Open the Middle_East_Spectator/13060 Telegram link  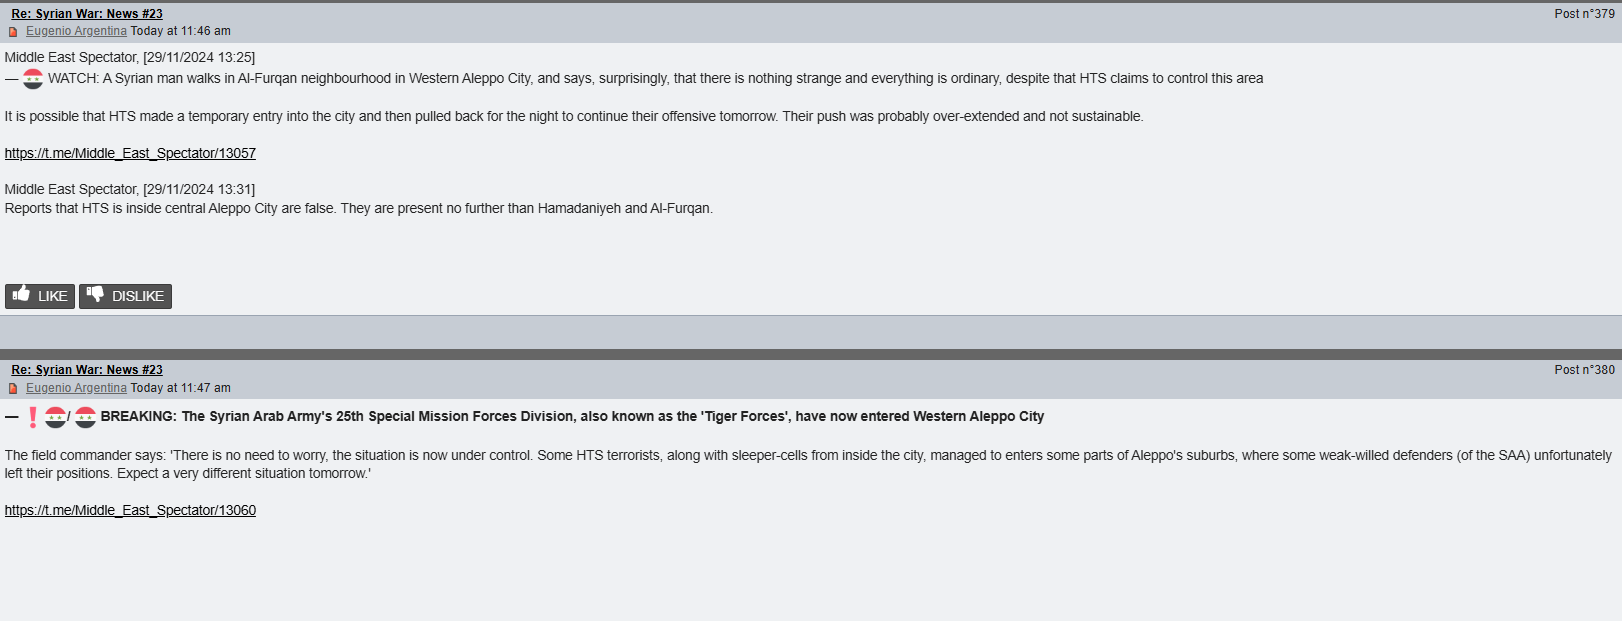[x=130, y=510]
